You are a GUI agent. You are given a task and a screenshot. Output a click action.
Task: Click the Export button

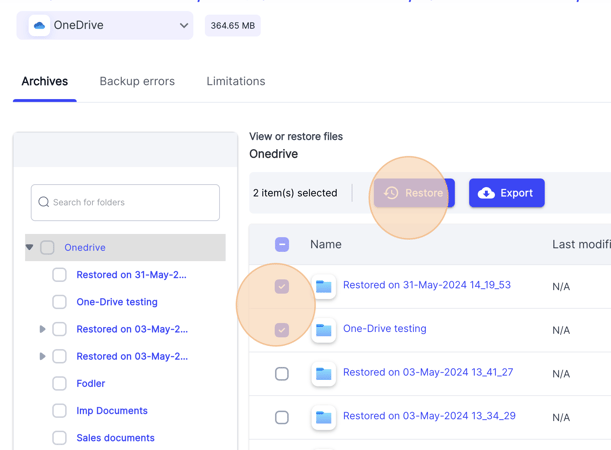click(507, 193)
